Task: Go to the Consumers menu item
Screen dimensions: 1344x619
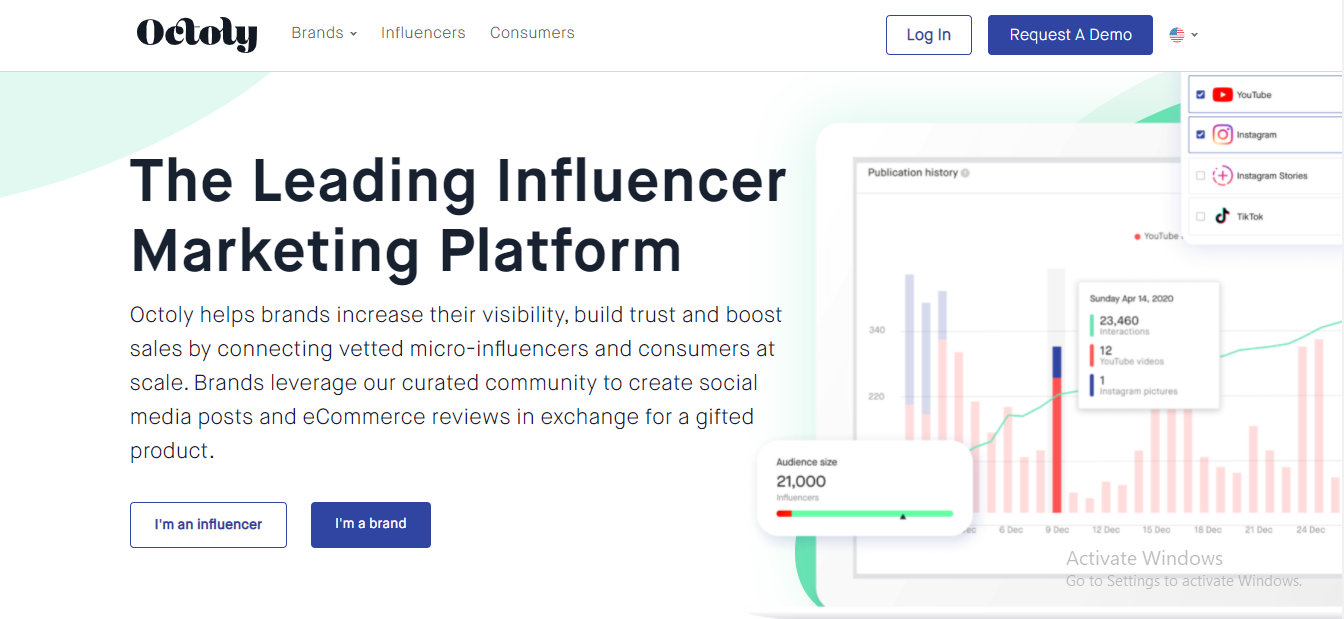Action: pyautogui.click(x=532, y=33)
